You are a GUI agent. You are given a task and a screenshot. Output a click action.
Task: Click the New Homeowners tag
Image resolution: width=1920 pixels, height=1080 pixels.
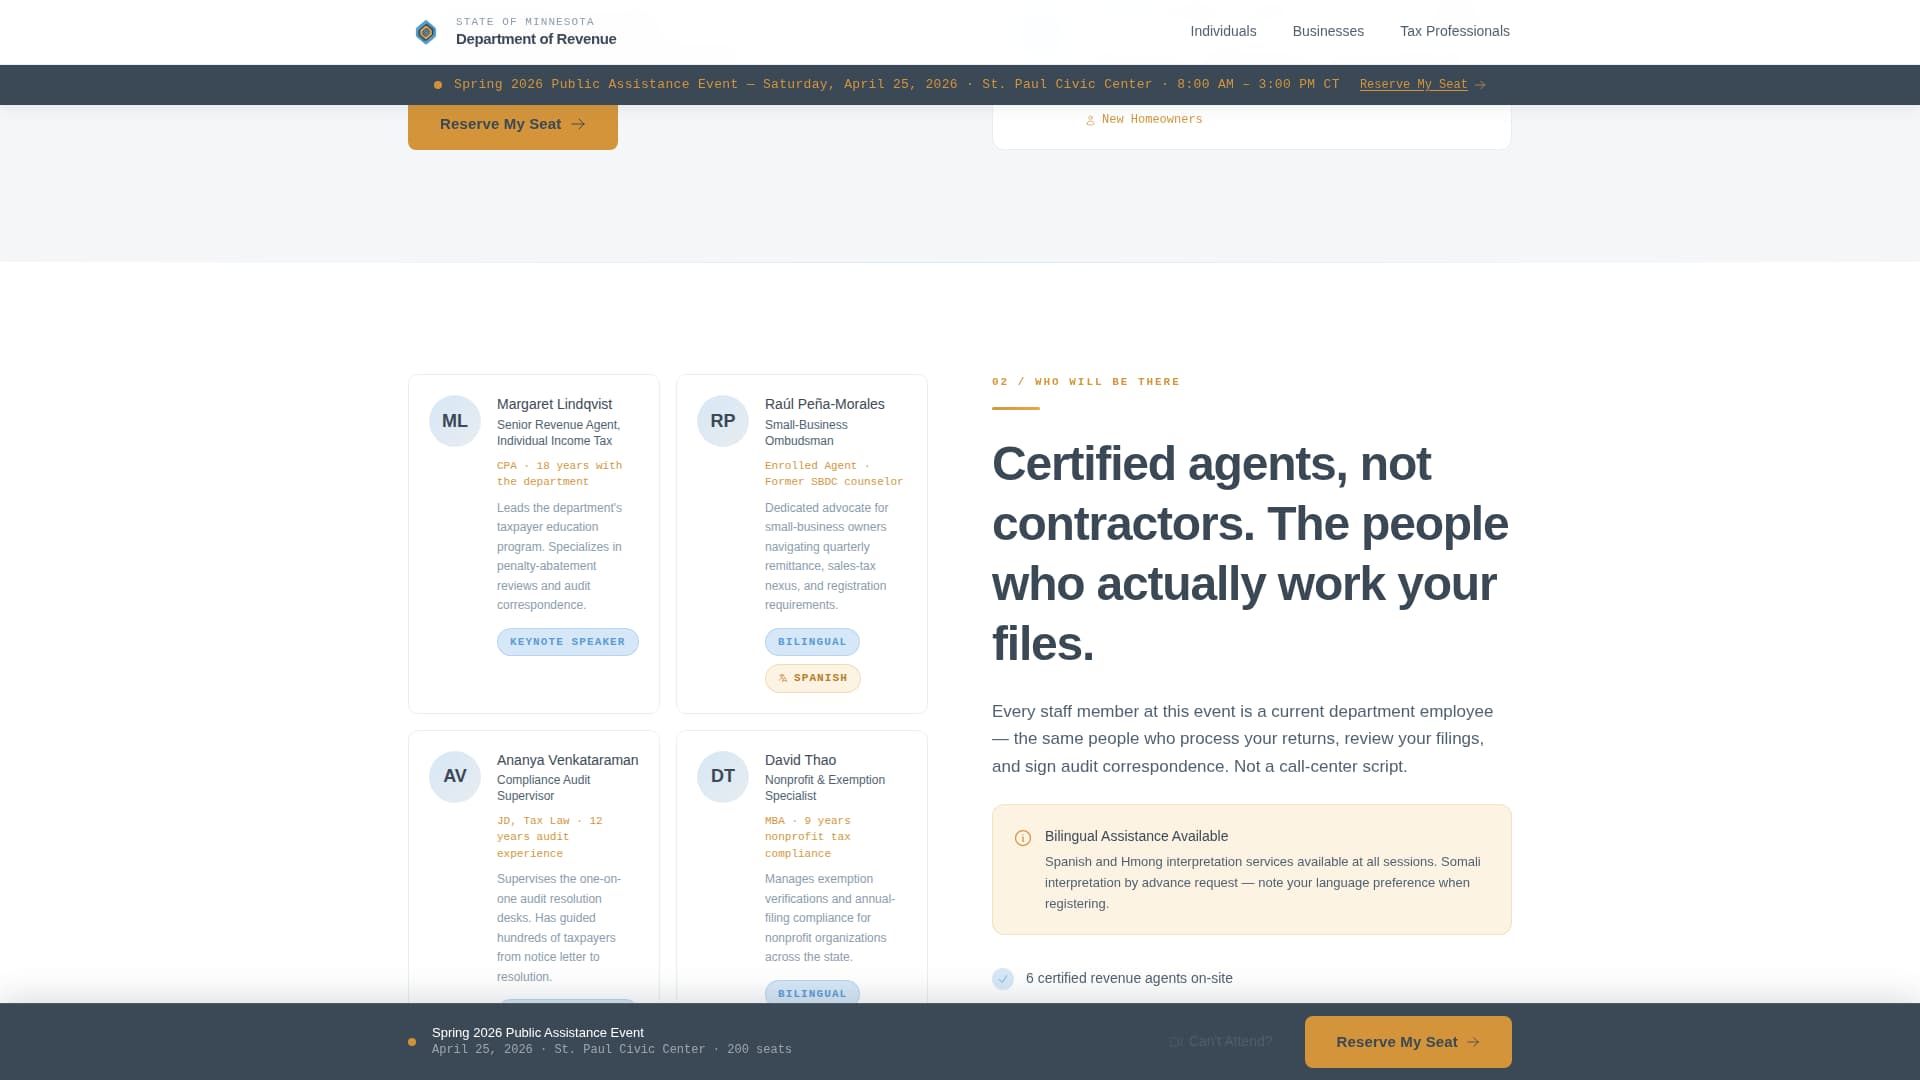tap(1151, 119)
